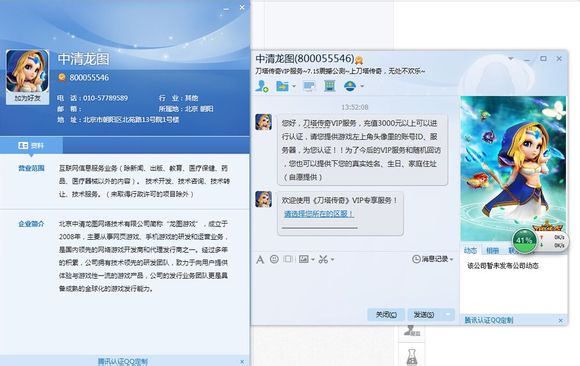Click the message input area in chat
This screenshot has width=580, height=366.
(x=355, y=286)
